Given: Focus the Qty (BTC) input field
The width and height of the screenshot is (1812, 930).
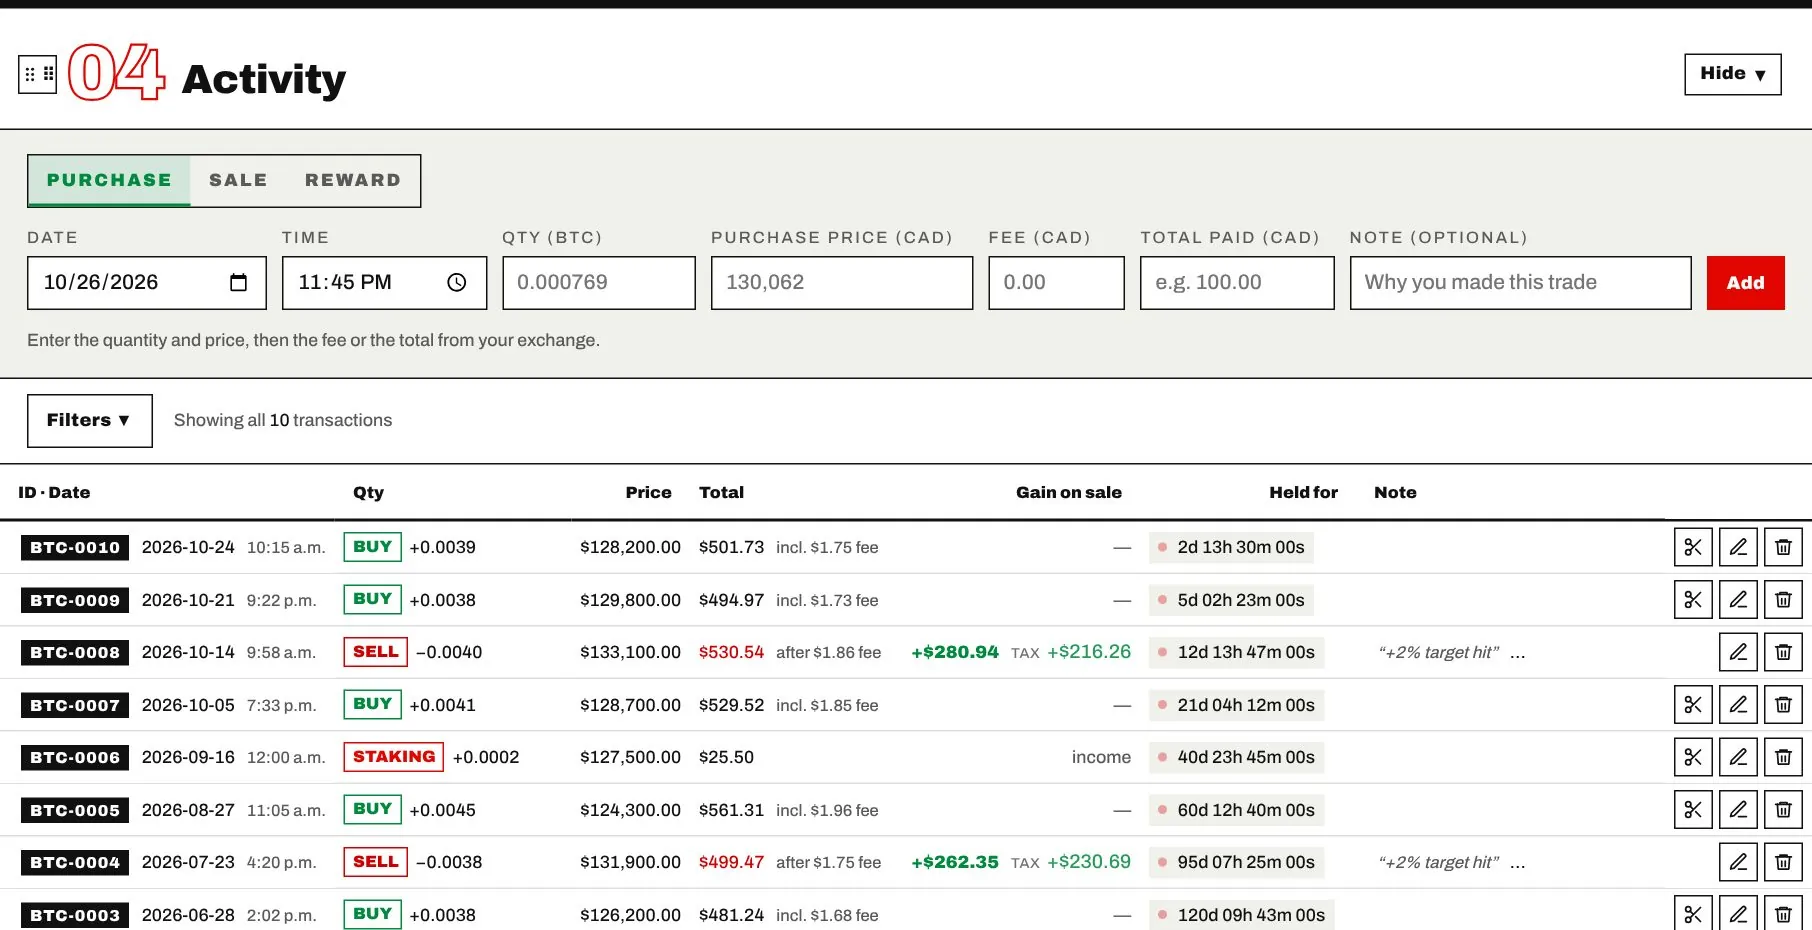Looking at the screenshot, I should [x=598, y=283].
